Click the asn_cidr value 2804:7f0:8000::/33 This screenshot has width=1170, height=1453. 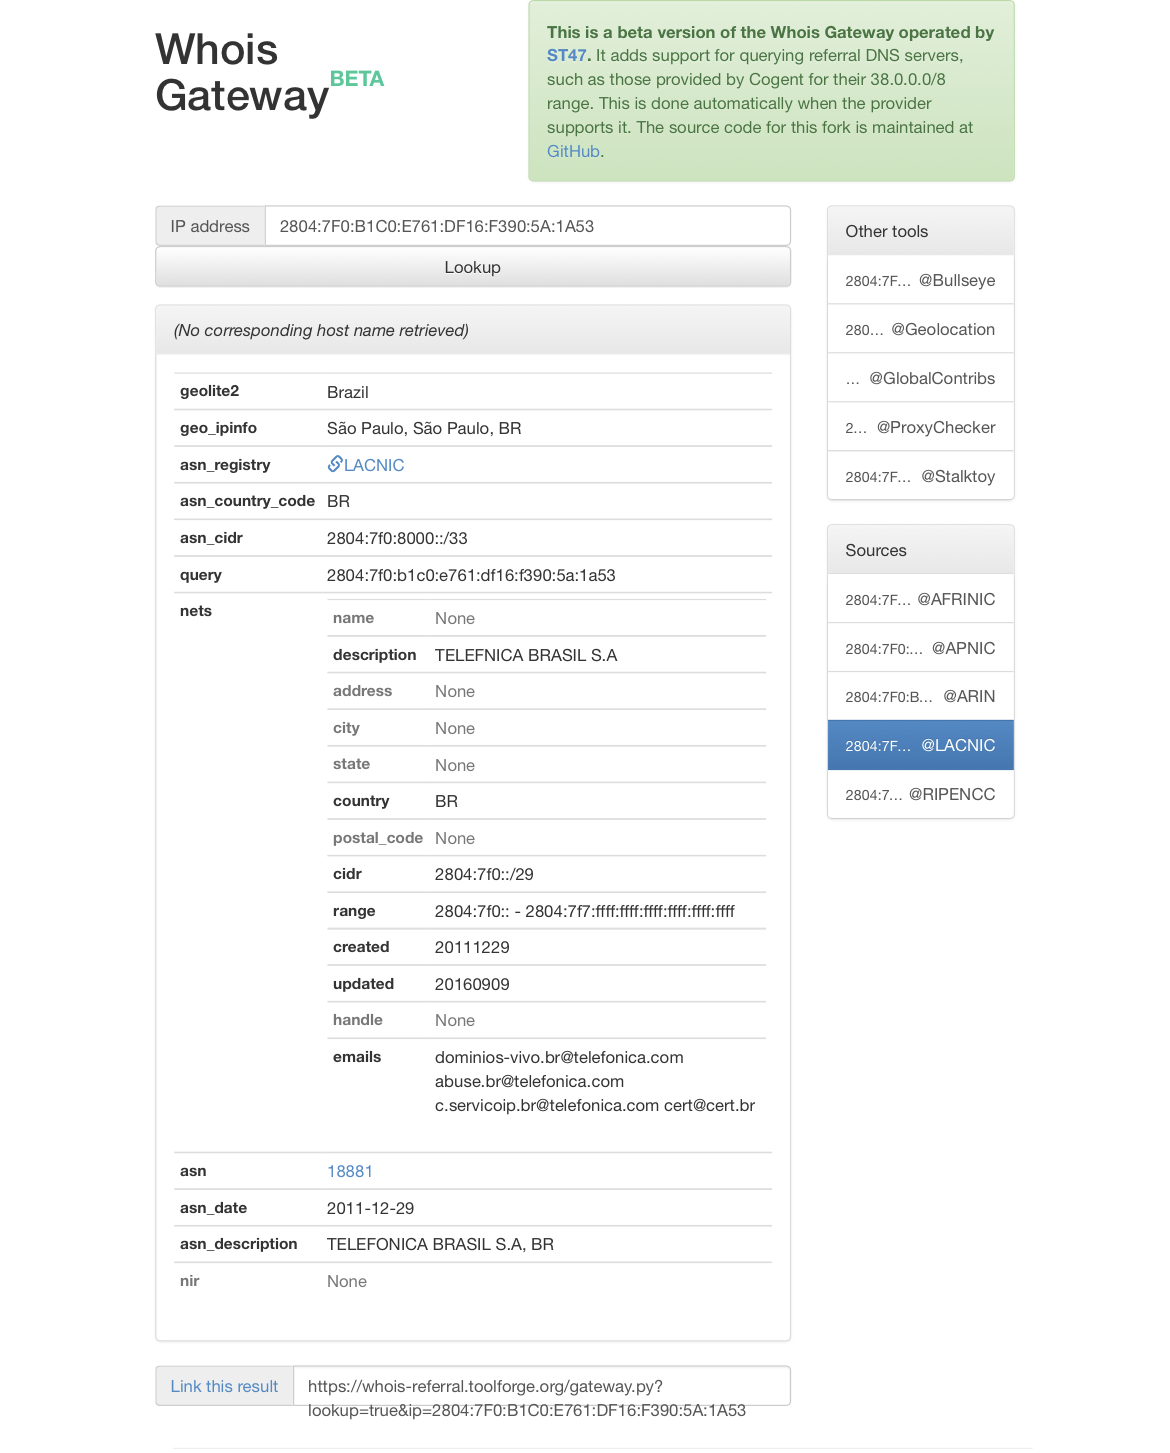[397, 538]
